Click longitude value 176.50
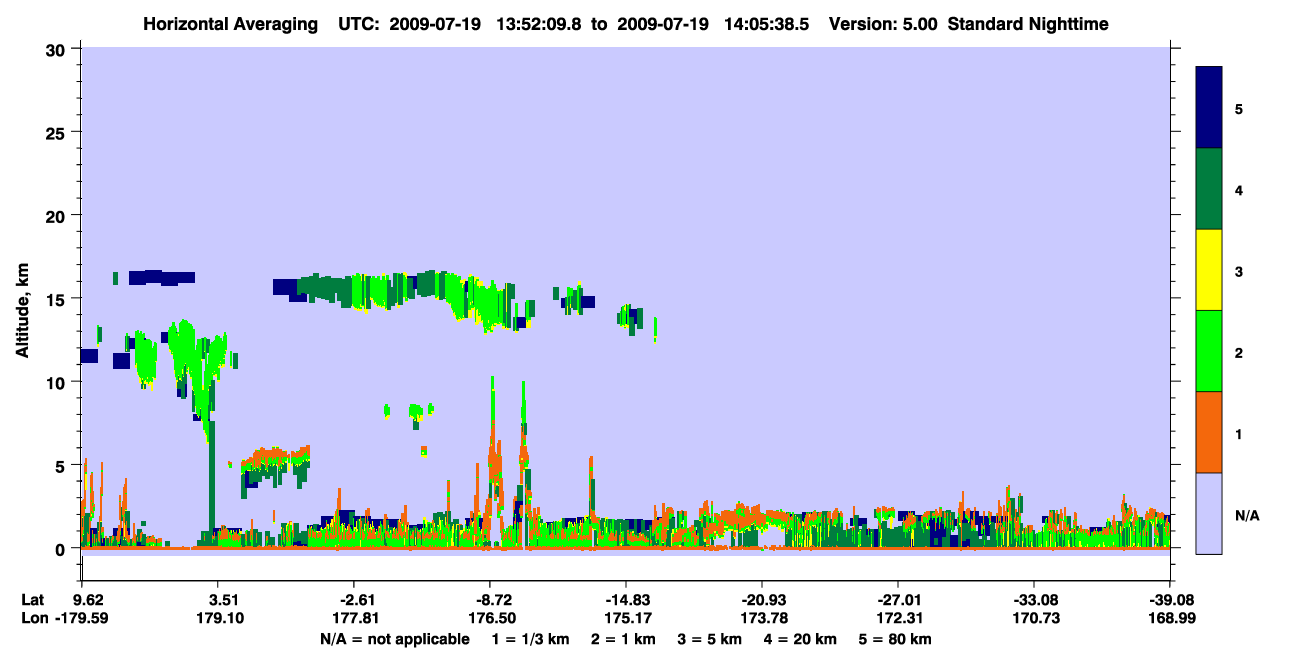 click(x=491, y=619)
